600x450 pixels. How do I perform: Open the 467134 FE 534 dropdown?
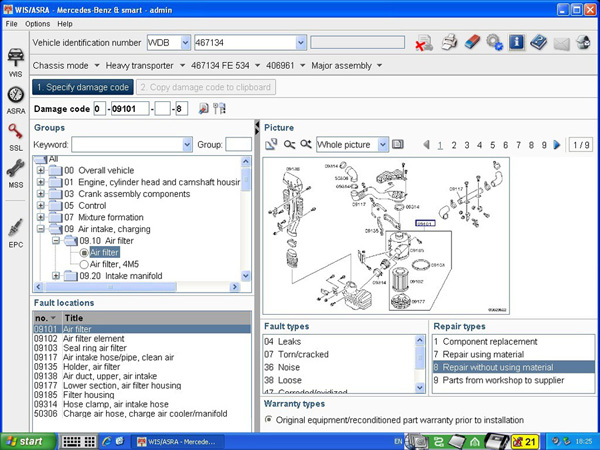point(258,65)
